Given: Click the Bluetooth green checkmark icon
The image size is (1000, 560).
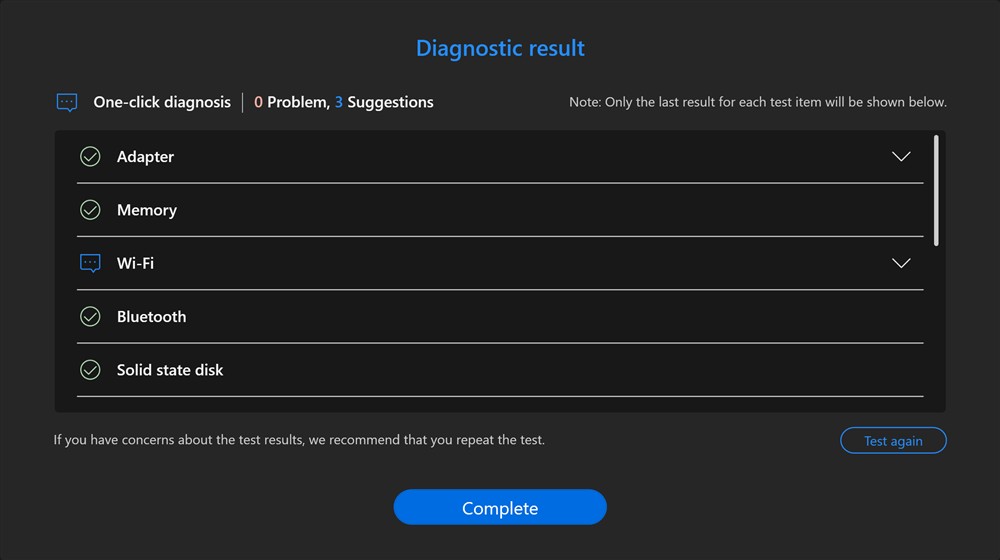Looking at the screenshot, I should tap(90, 316).
